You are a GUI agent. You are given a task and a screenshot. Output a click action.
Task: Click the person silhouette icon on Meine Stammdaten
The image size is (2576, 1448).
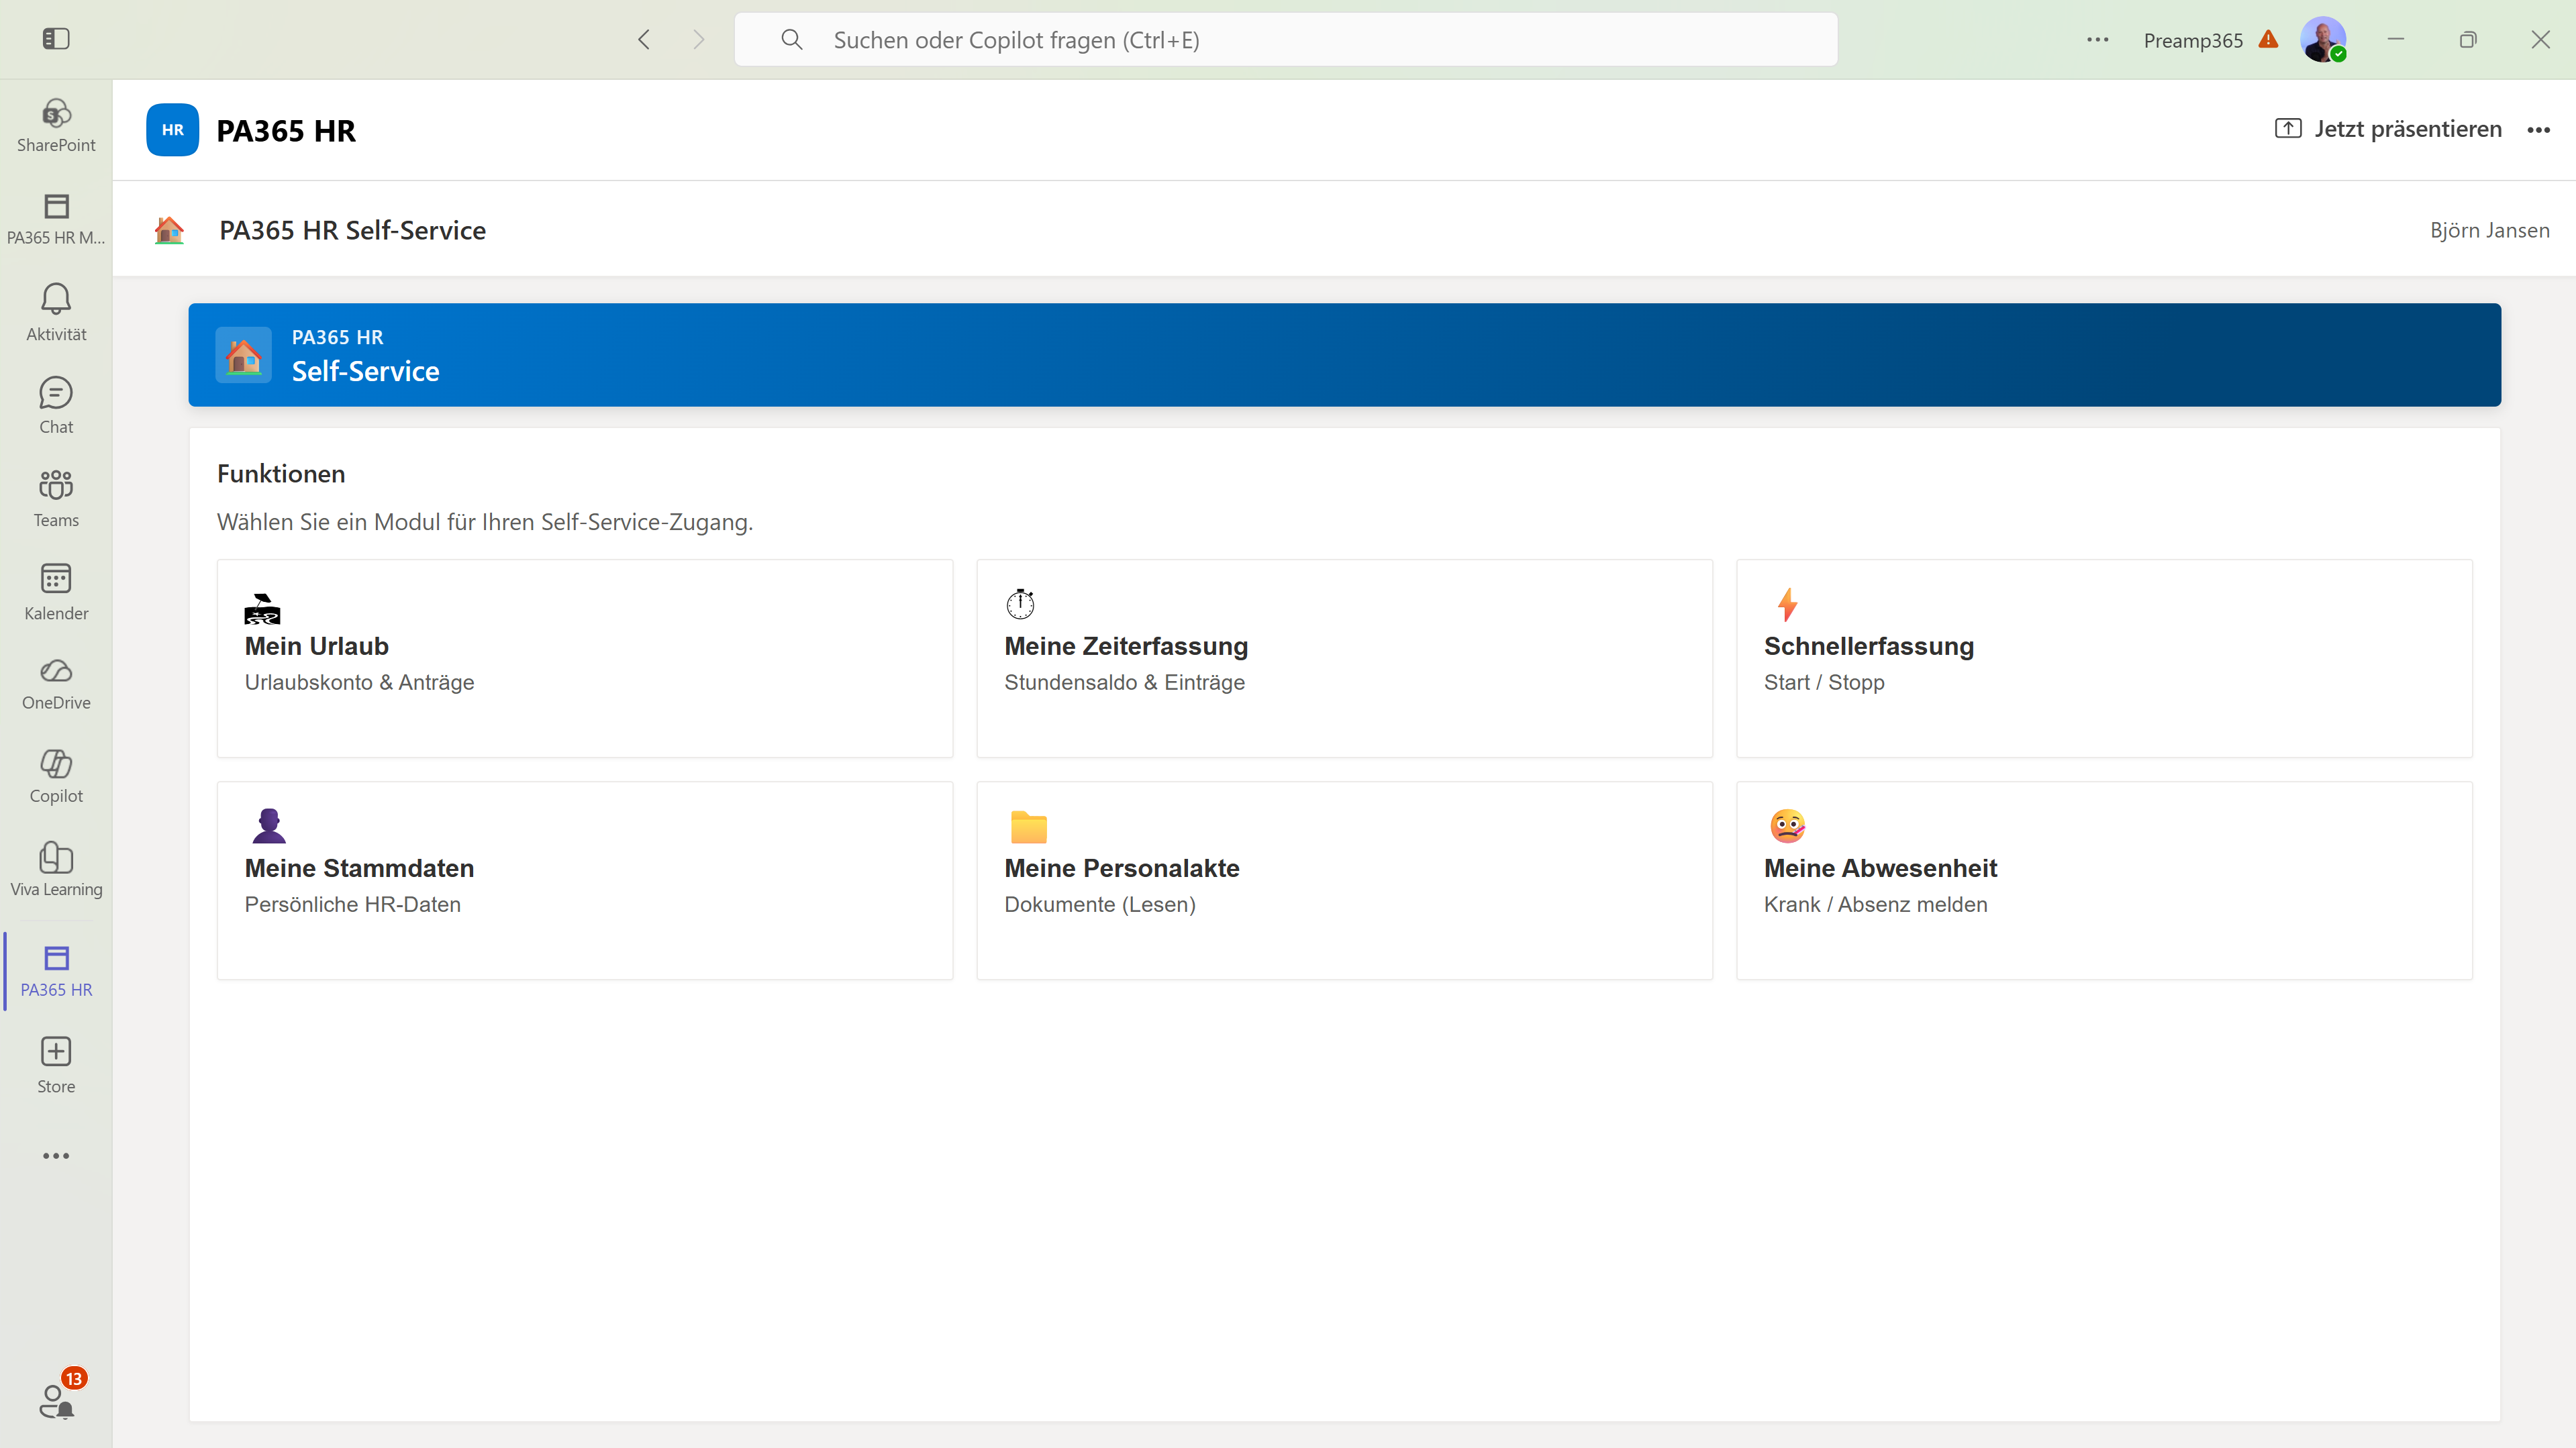click(x=268, y=826)
